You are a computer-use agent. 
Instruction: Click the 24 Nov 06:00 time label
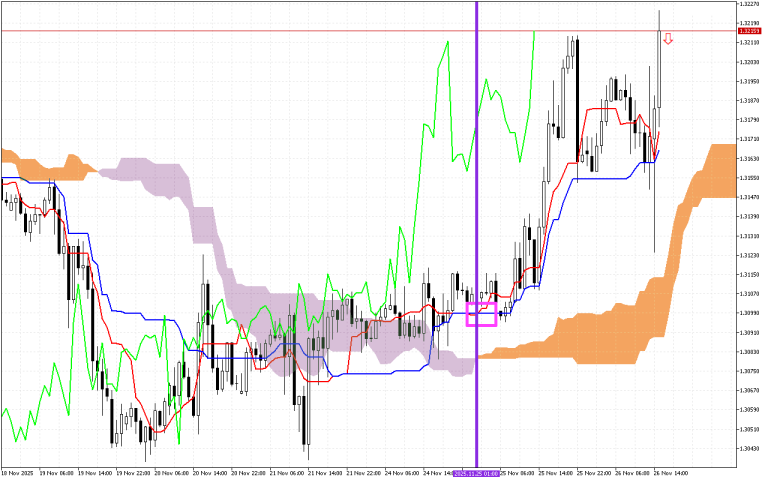pos(402,474)
